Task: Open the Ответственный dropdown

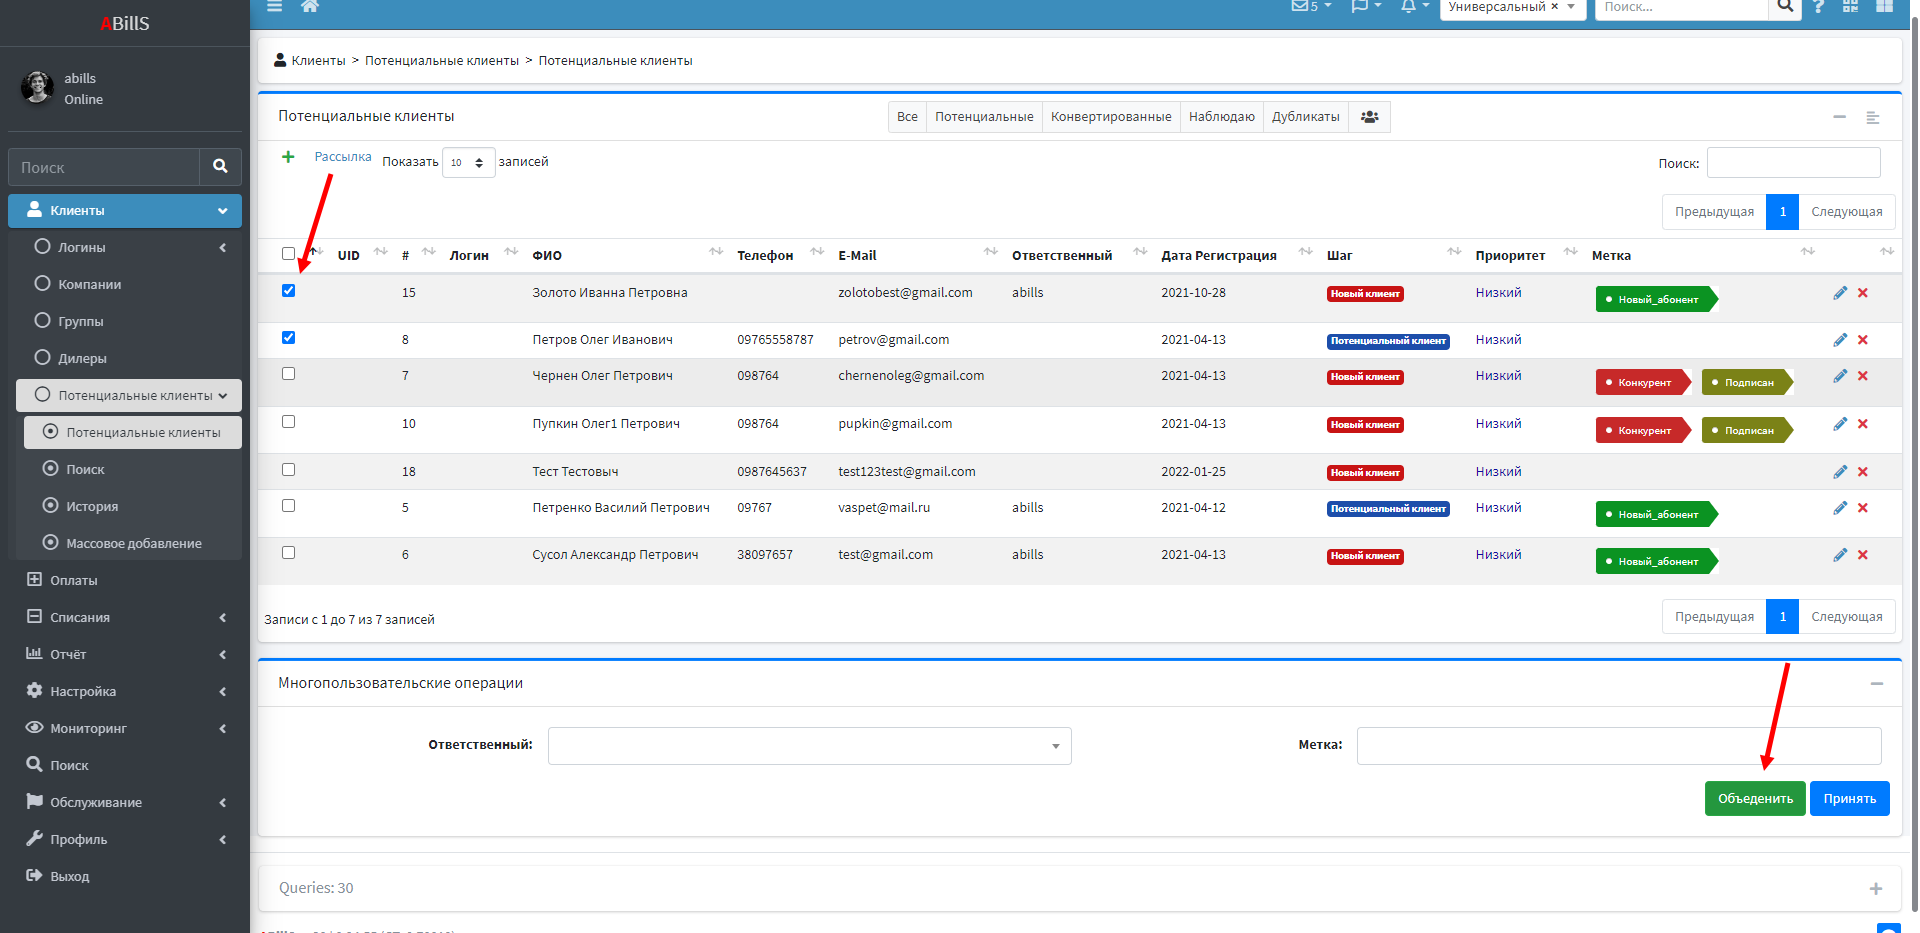Action: coord(809,746)
